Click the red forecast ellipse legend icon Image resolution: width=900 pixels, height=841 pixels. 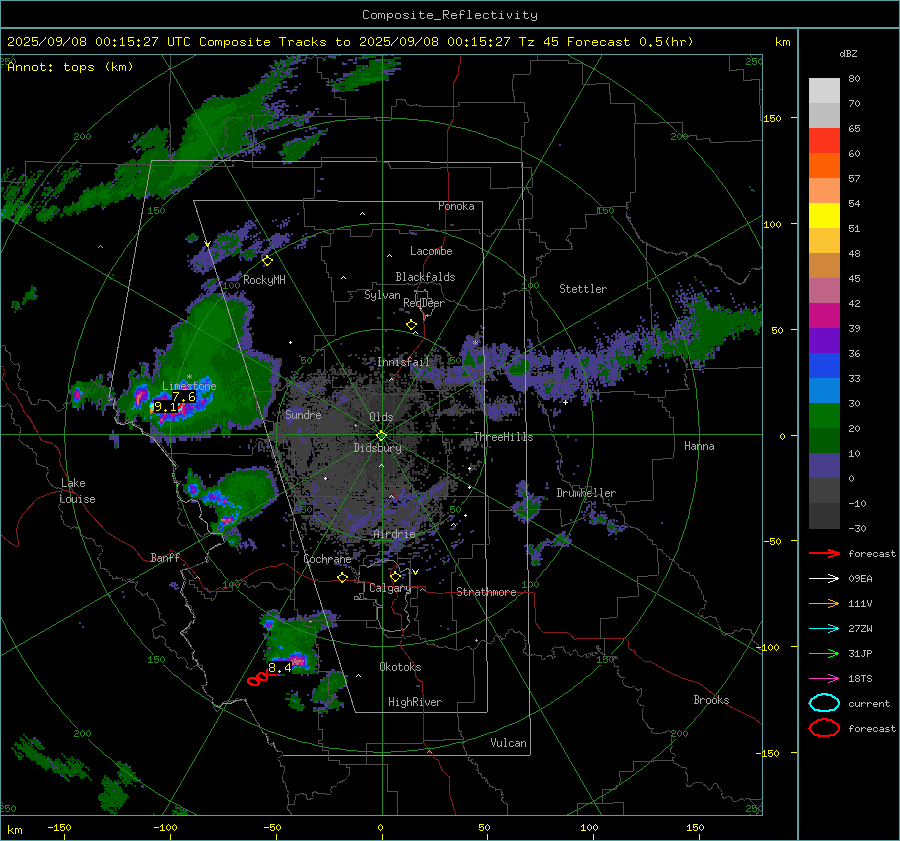[x=824, y=728]
